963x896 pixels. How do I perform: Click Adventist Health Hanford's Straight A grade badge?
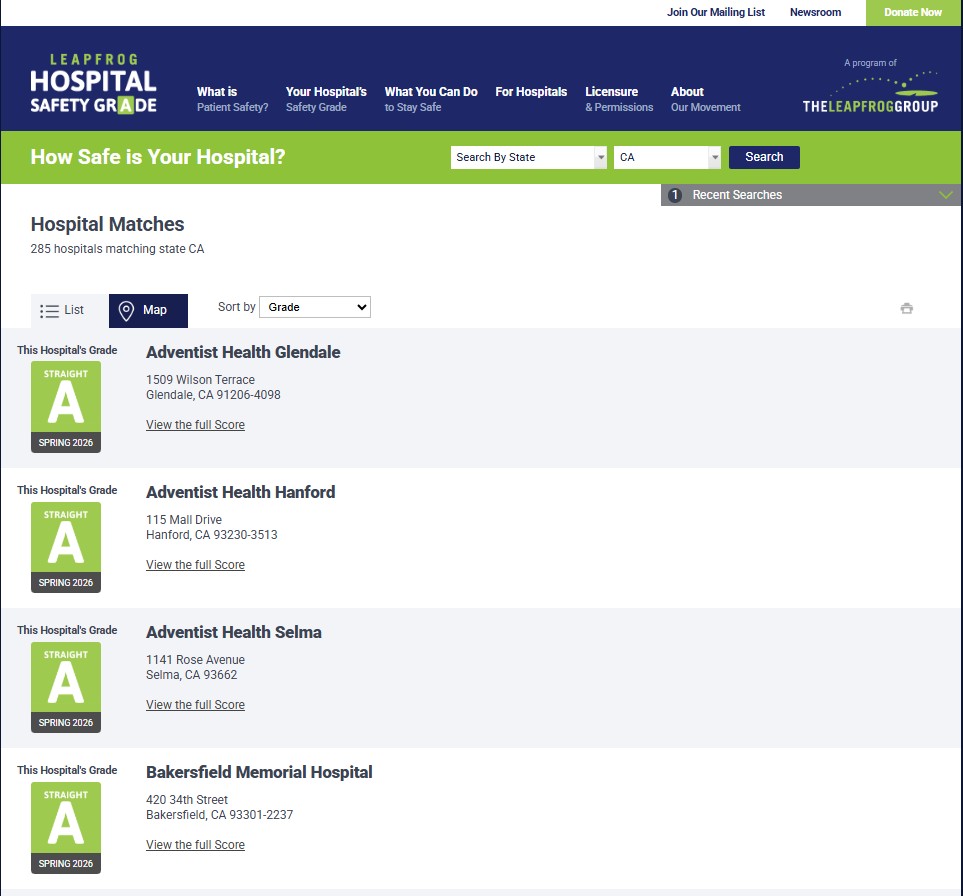(x=66, y=547)
